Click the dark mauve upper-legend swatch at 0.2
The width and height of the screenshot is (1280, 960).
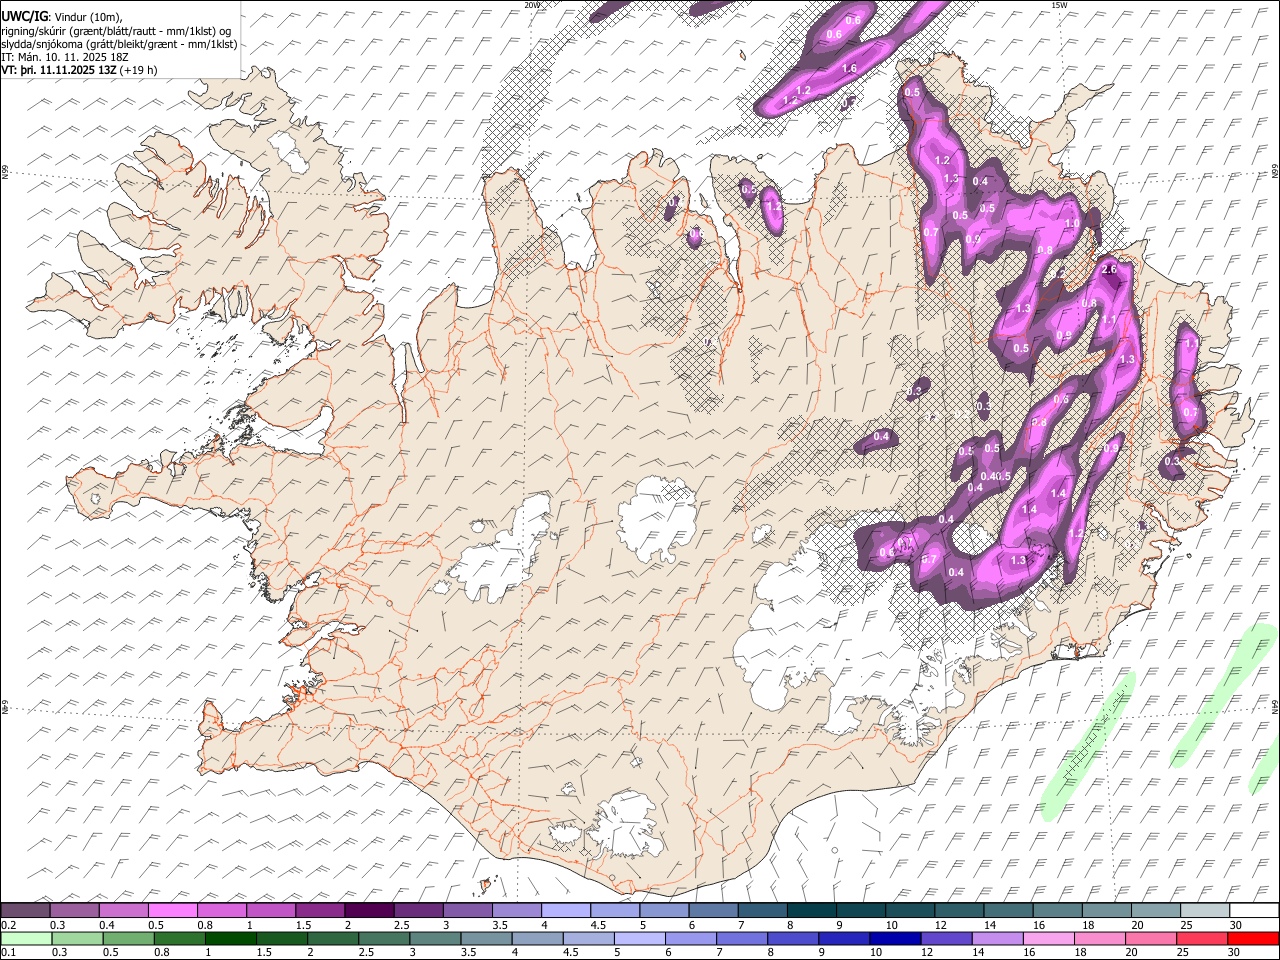[x=25, y=910]
